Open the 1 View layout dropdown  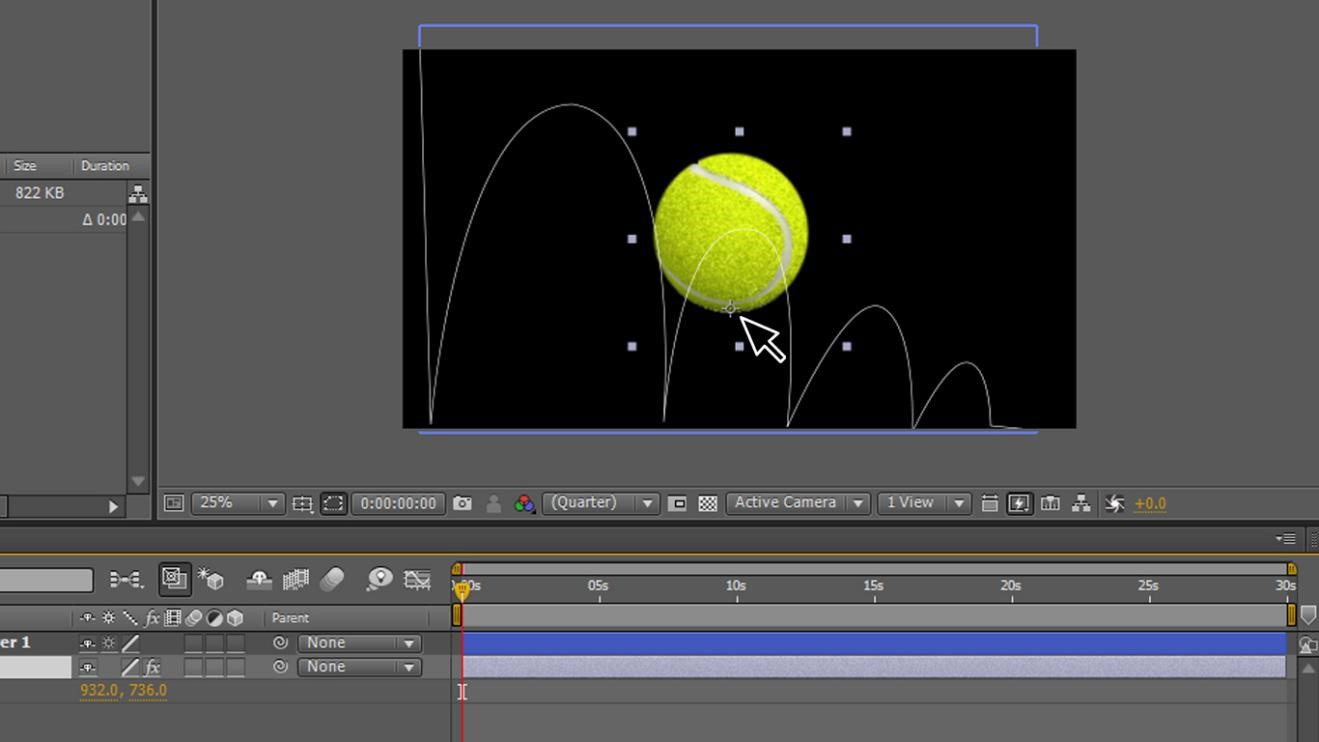tap(923, 503)
